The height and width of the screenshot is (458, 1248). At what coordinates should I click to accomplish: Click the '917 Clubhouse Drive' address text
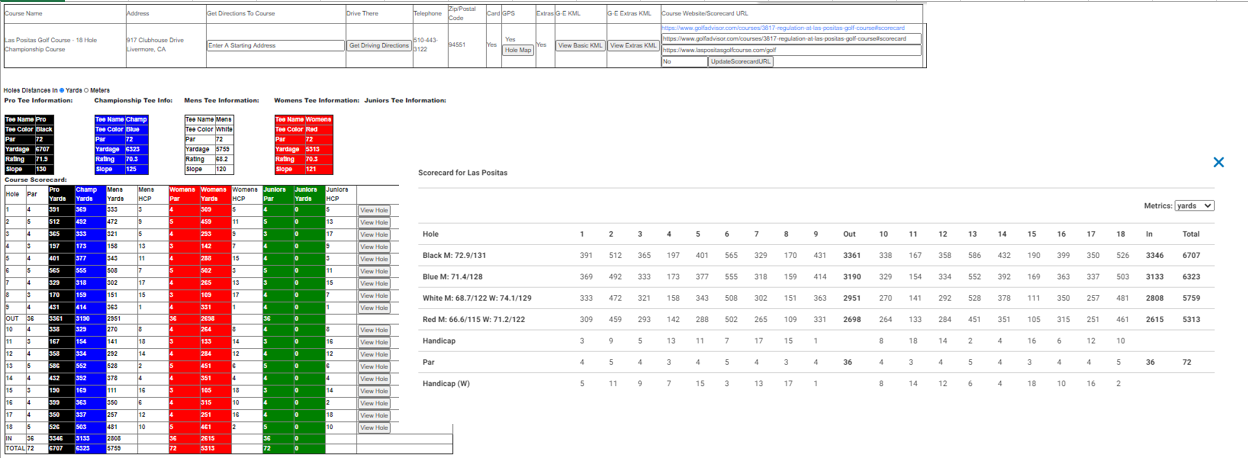(155, 40)
